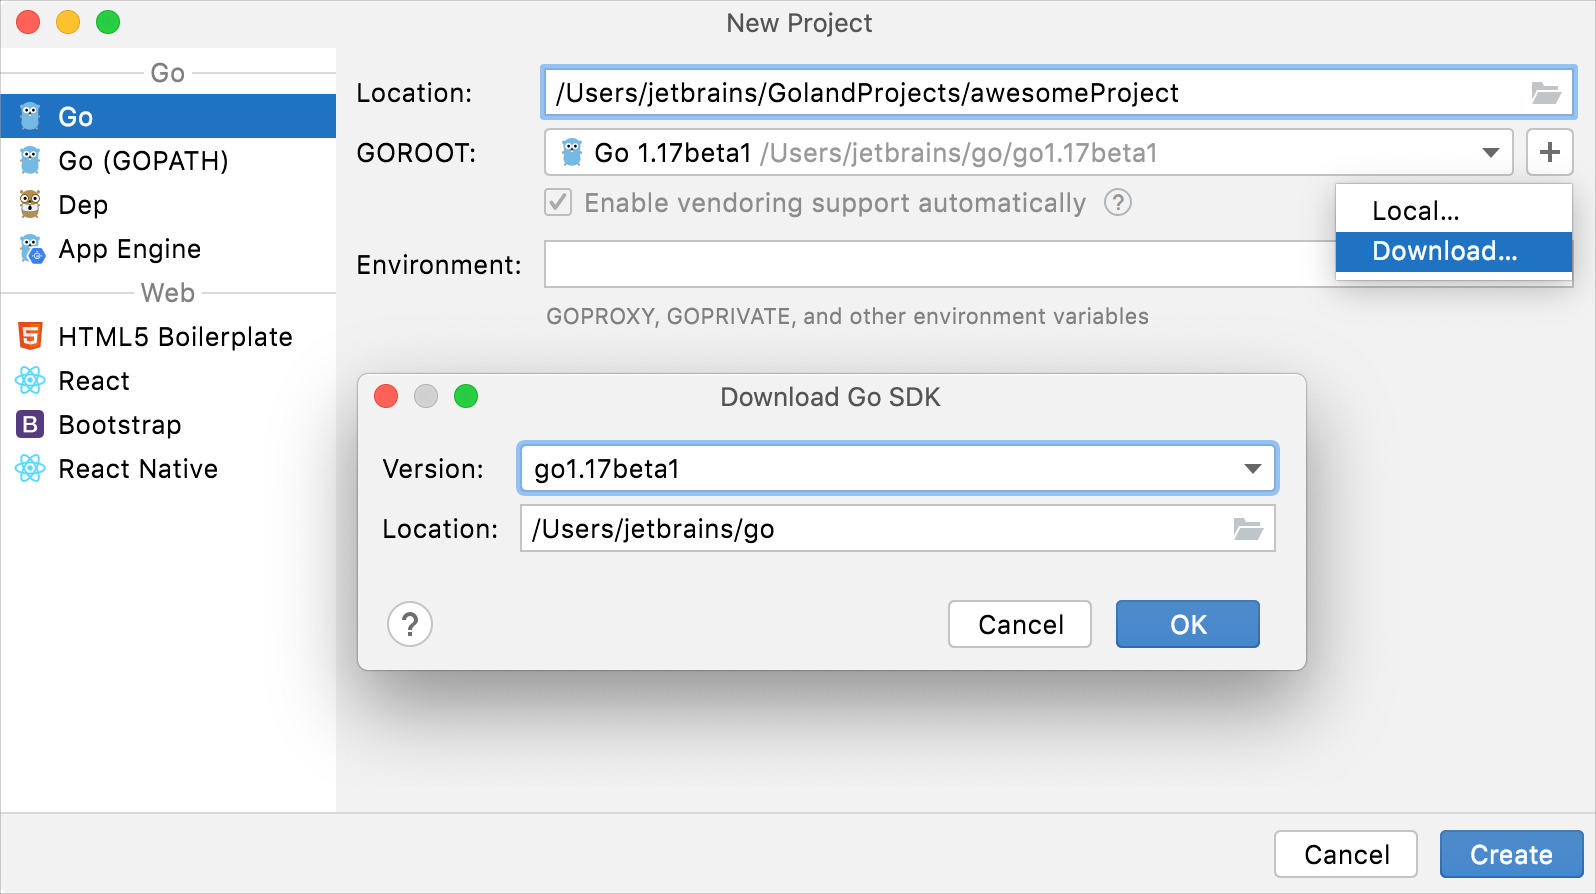Toggle Enable vendoring support automatically checkbox

(558, 203)
